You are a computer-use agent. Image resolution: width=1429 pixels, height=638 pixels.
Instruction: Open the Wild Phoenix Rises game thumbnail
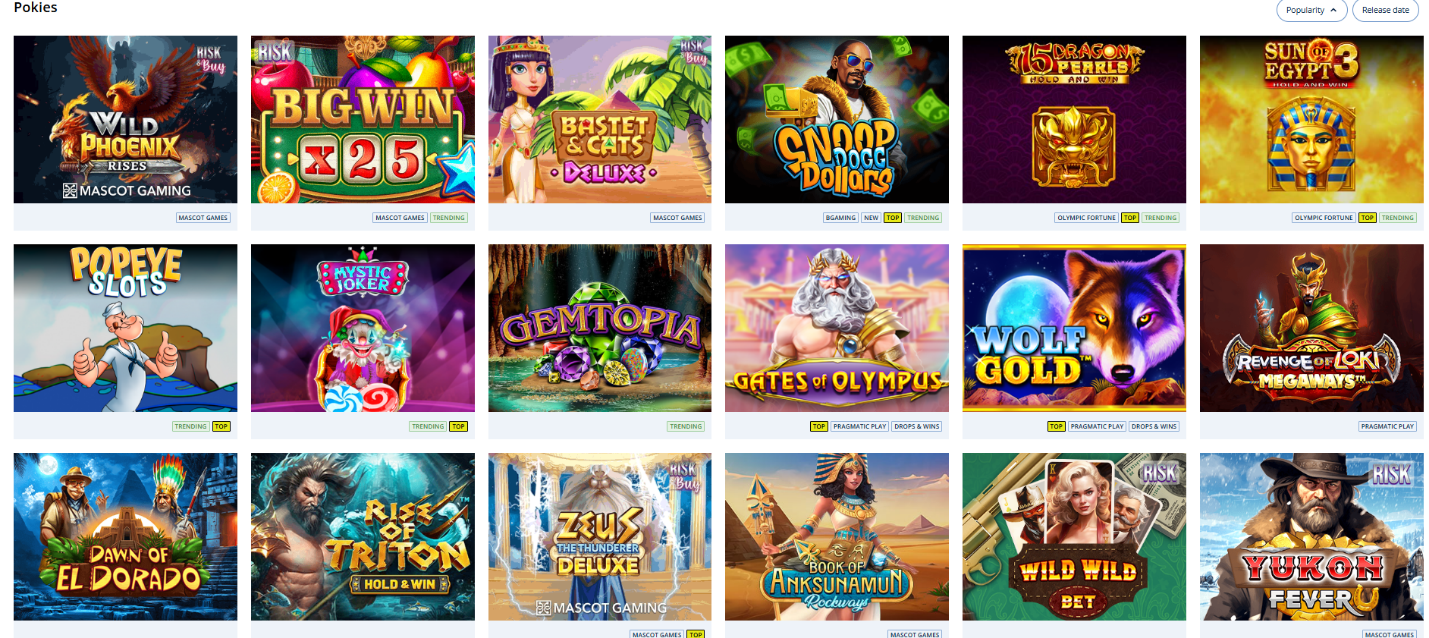click(125, 120)
